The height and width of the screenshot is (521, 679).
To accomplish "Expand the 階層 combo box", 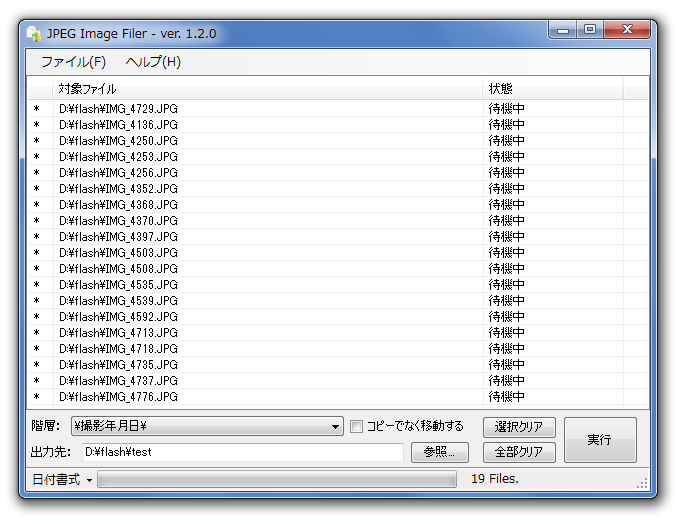I will 207,427.
